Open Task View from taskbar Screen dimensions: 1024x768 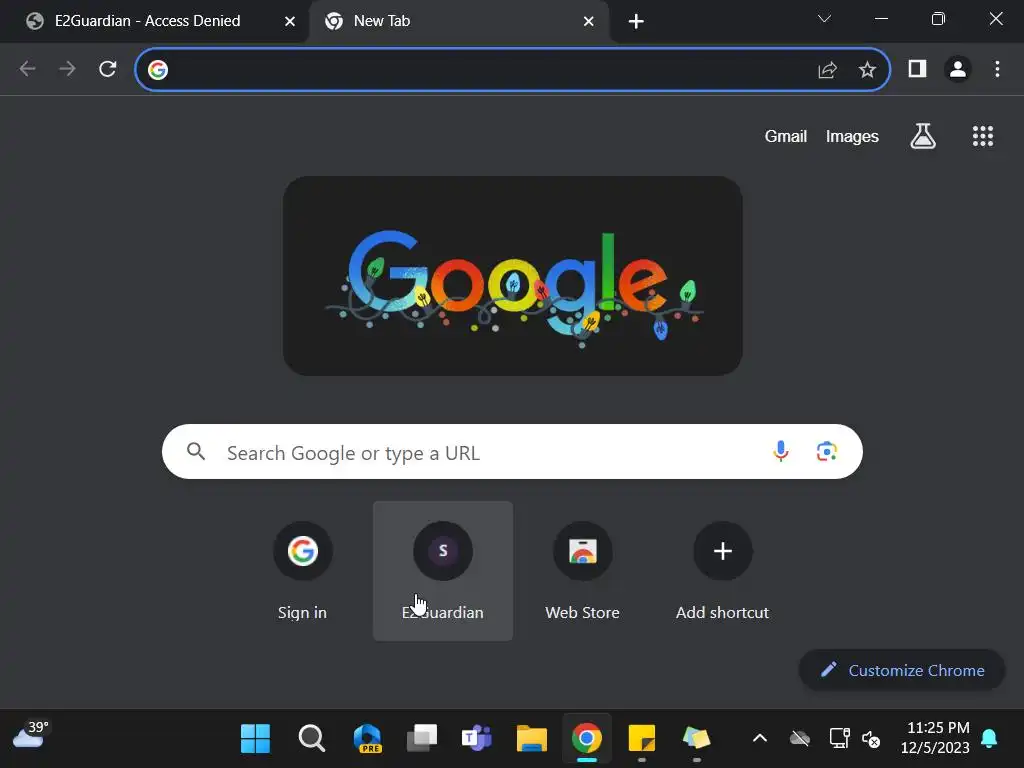coord(422,739)
